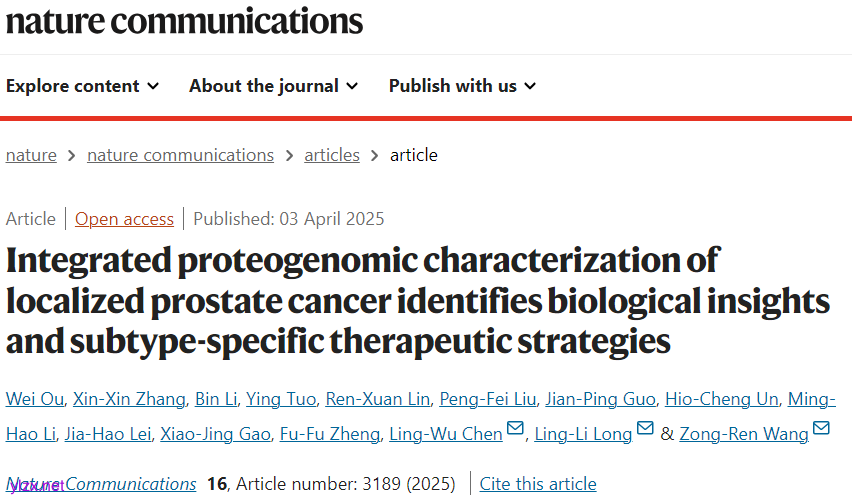Click author Ying Tuo's name
The width and height of the screenshot is (852, 501).
pyautogui.click(x=282, y=399)
